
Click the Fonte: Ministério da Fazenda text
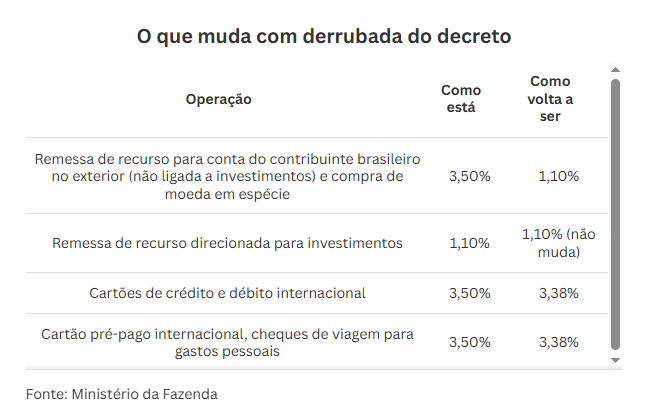tap(122, 394)
